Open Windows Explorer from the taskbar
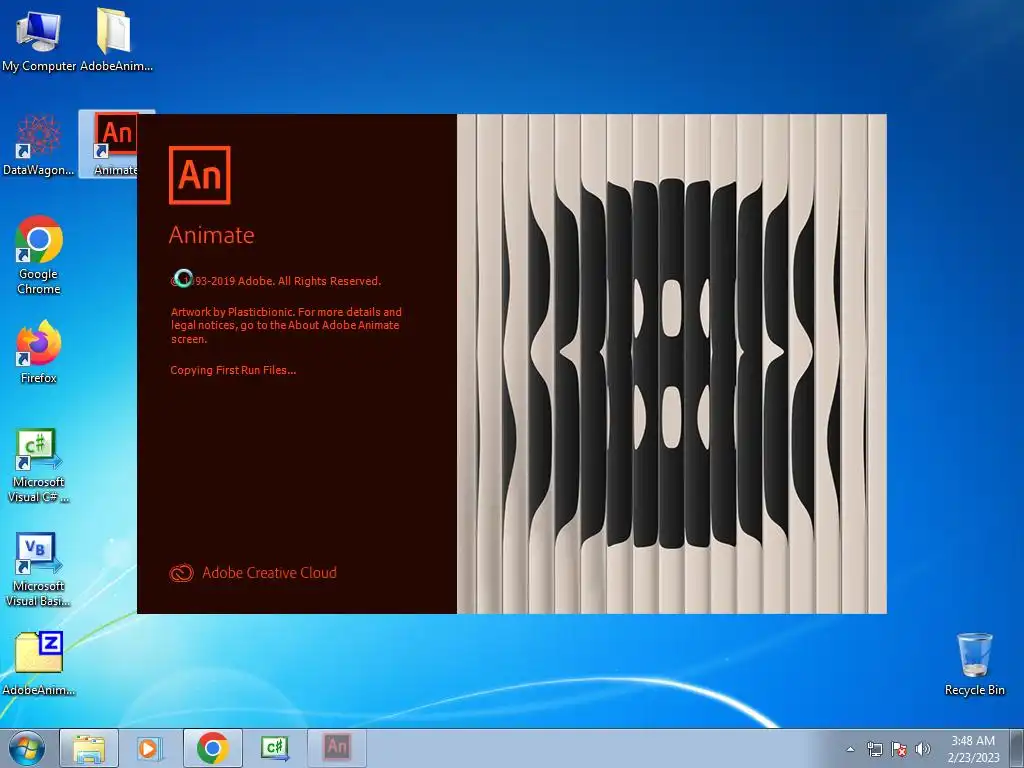This screenshot has width=1024, height=768. pos(89,748)
